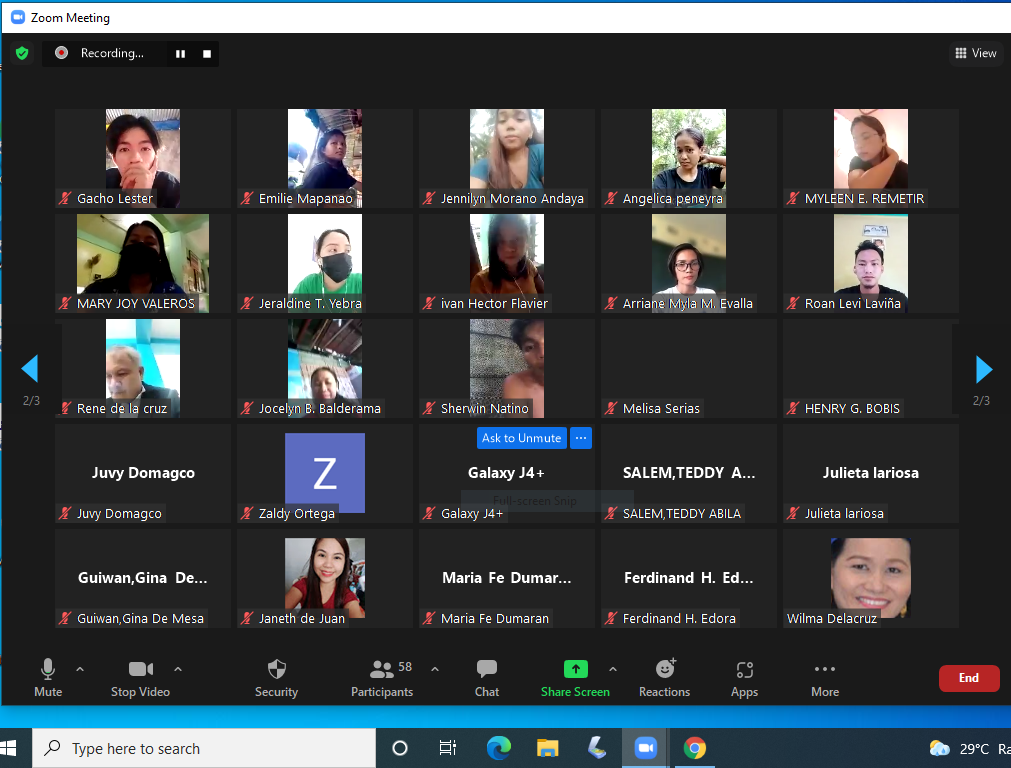The width and height of the screenshot is (1011, 768).
Task: Open the View layout menu
Action: click(976, 53)
